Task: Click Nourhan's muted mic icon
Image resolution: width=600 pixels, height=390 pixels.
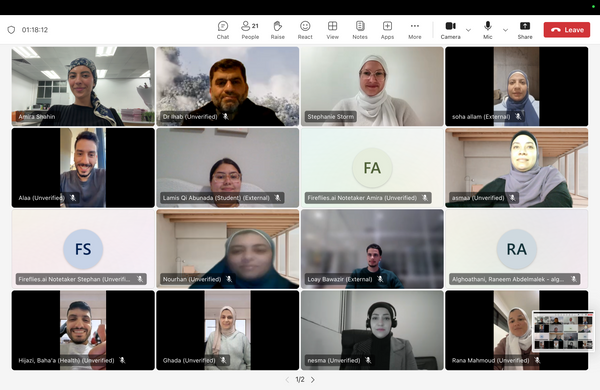Action: (229, 279)
